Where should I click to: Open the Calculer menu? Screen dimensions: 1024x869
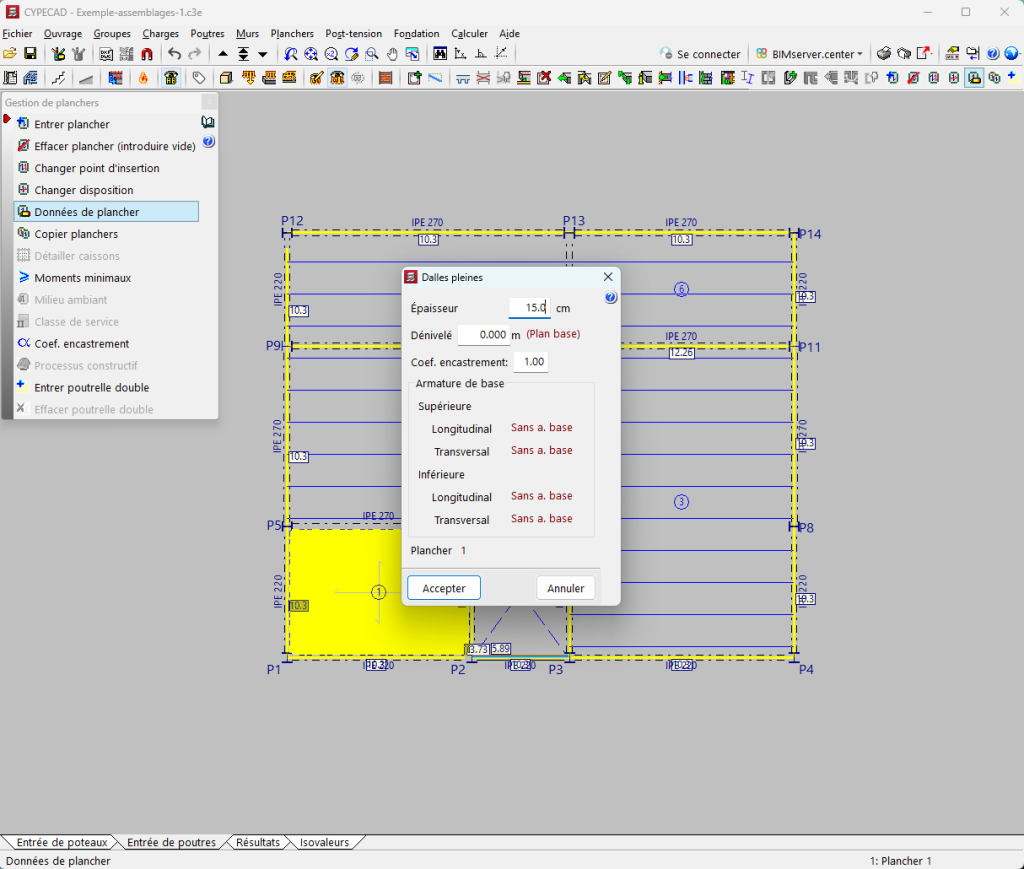point(470,33)
